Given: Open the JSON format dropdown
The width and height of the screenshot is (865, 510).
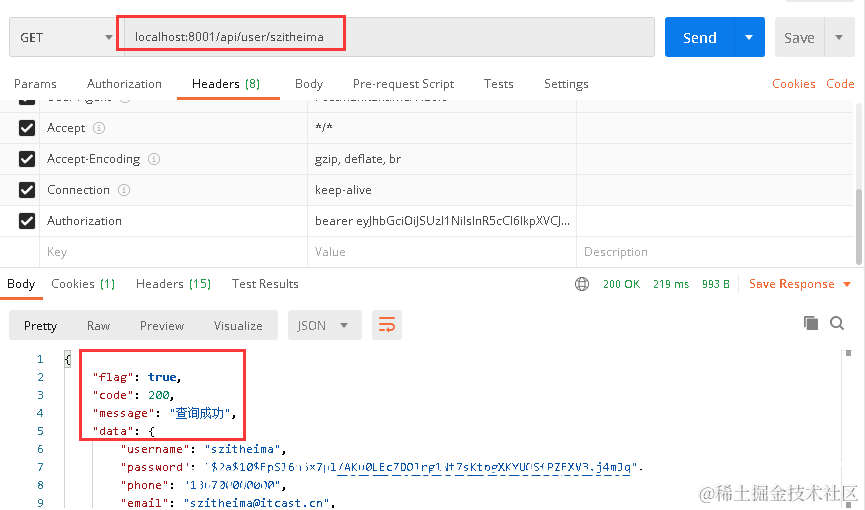Looking at the screenshot, I should [324, 325].
